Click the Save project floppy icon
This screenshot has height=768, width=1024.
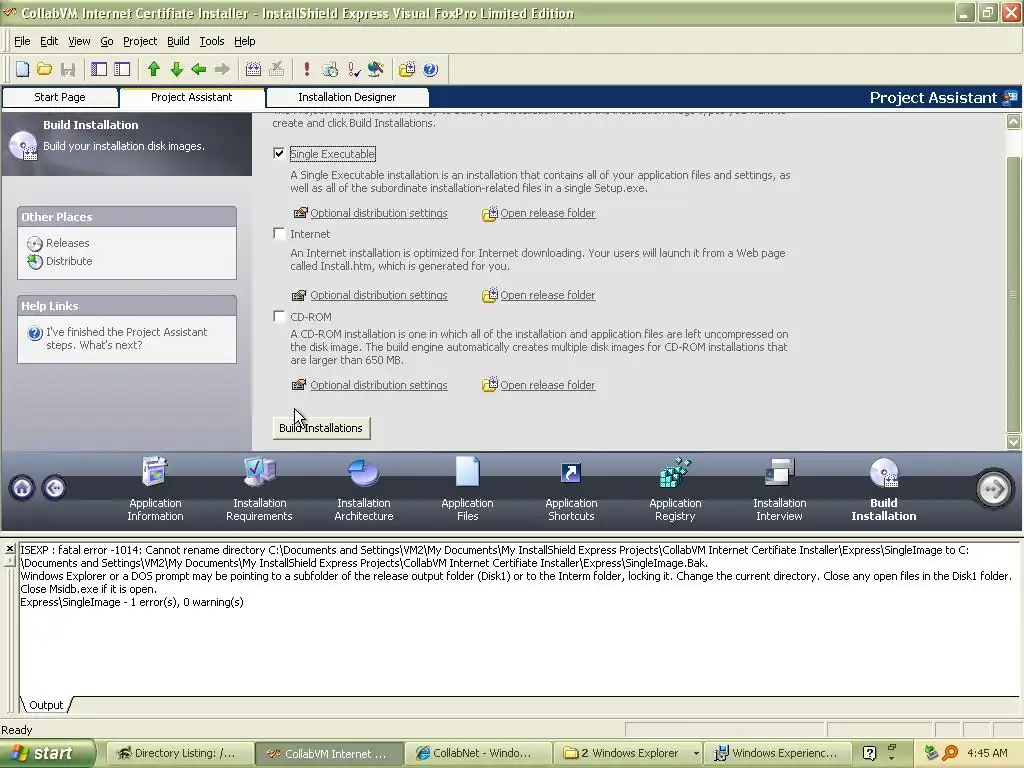click(x=68, y=69)
